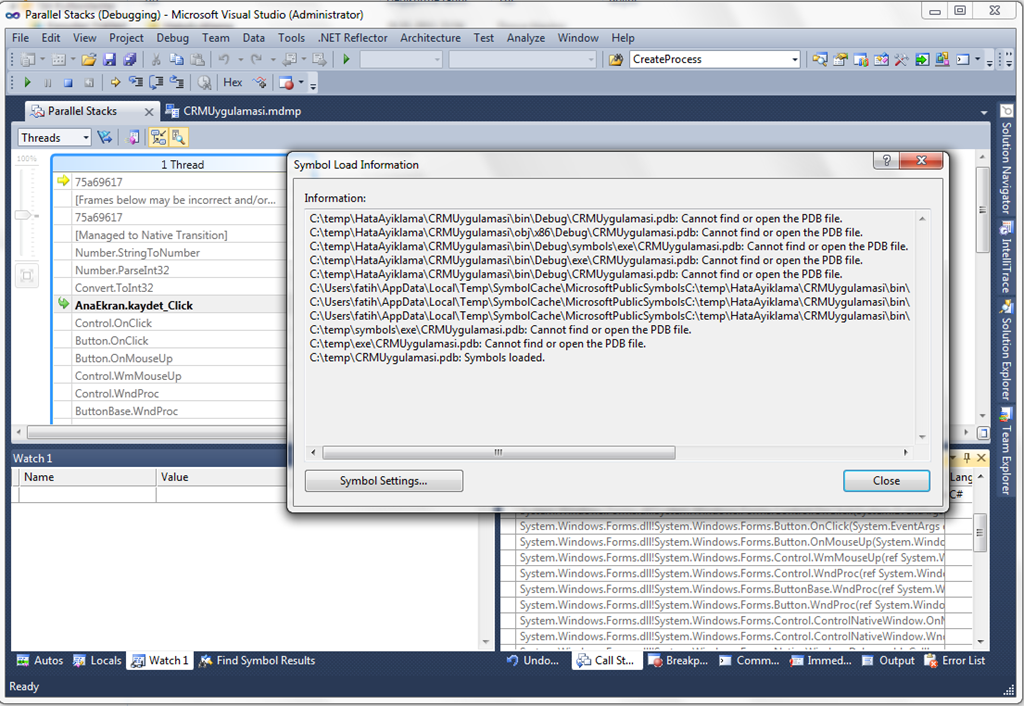Open the Analyze menu
The height and width of the screenshot is (706, 1024).
(x=526, y=38)
